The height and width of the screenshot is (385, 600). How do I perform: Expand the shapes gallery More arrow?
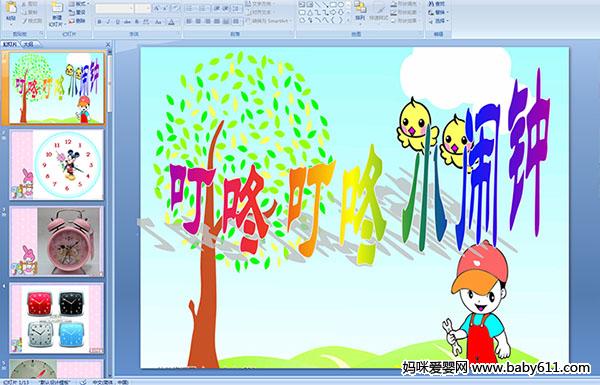tap(348, 20)
